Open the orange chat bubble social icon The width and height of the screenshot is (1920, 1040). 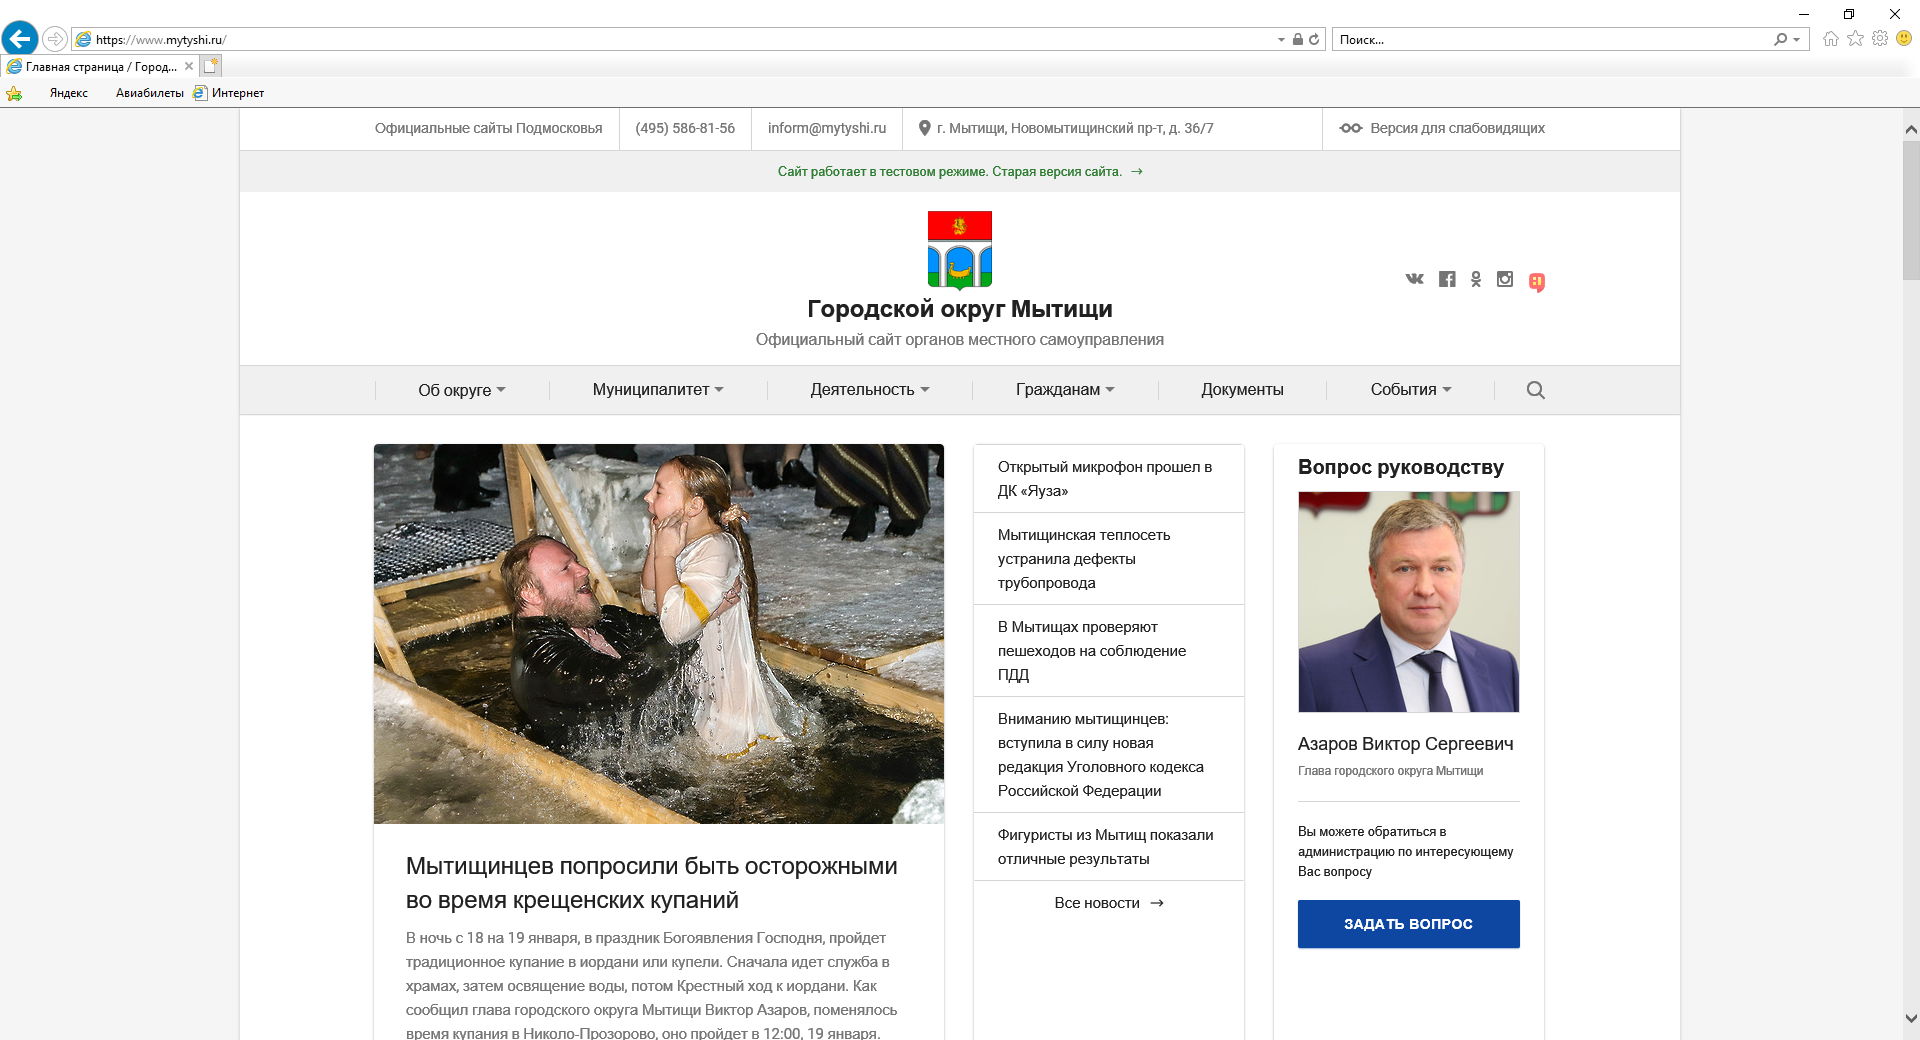[x=1537, y=282]
